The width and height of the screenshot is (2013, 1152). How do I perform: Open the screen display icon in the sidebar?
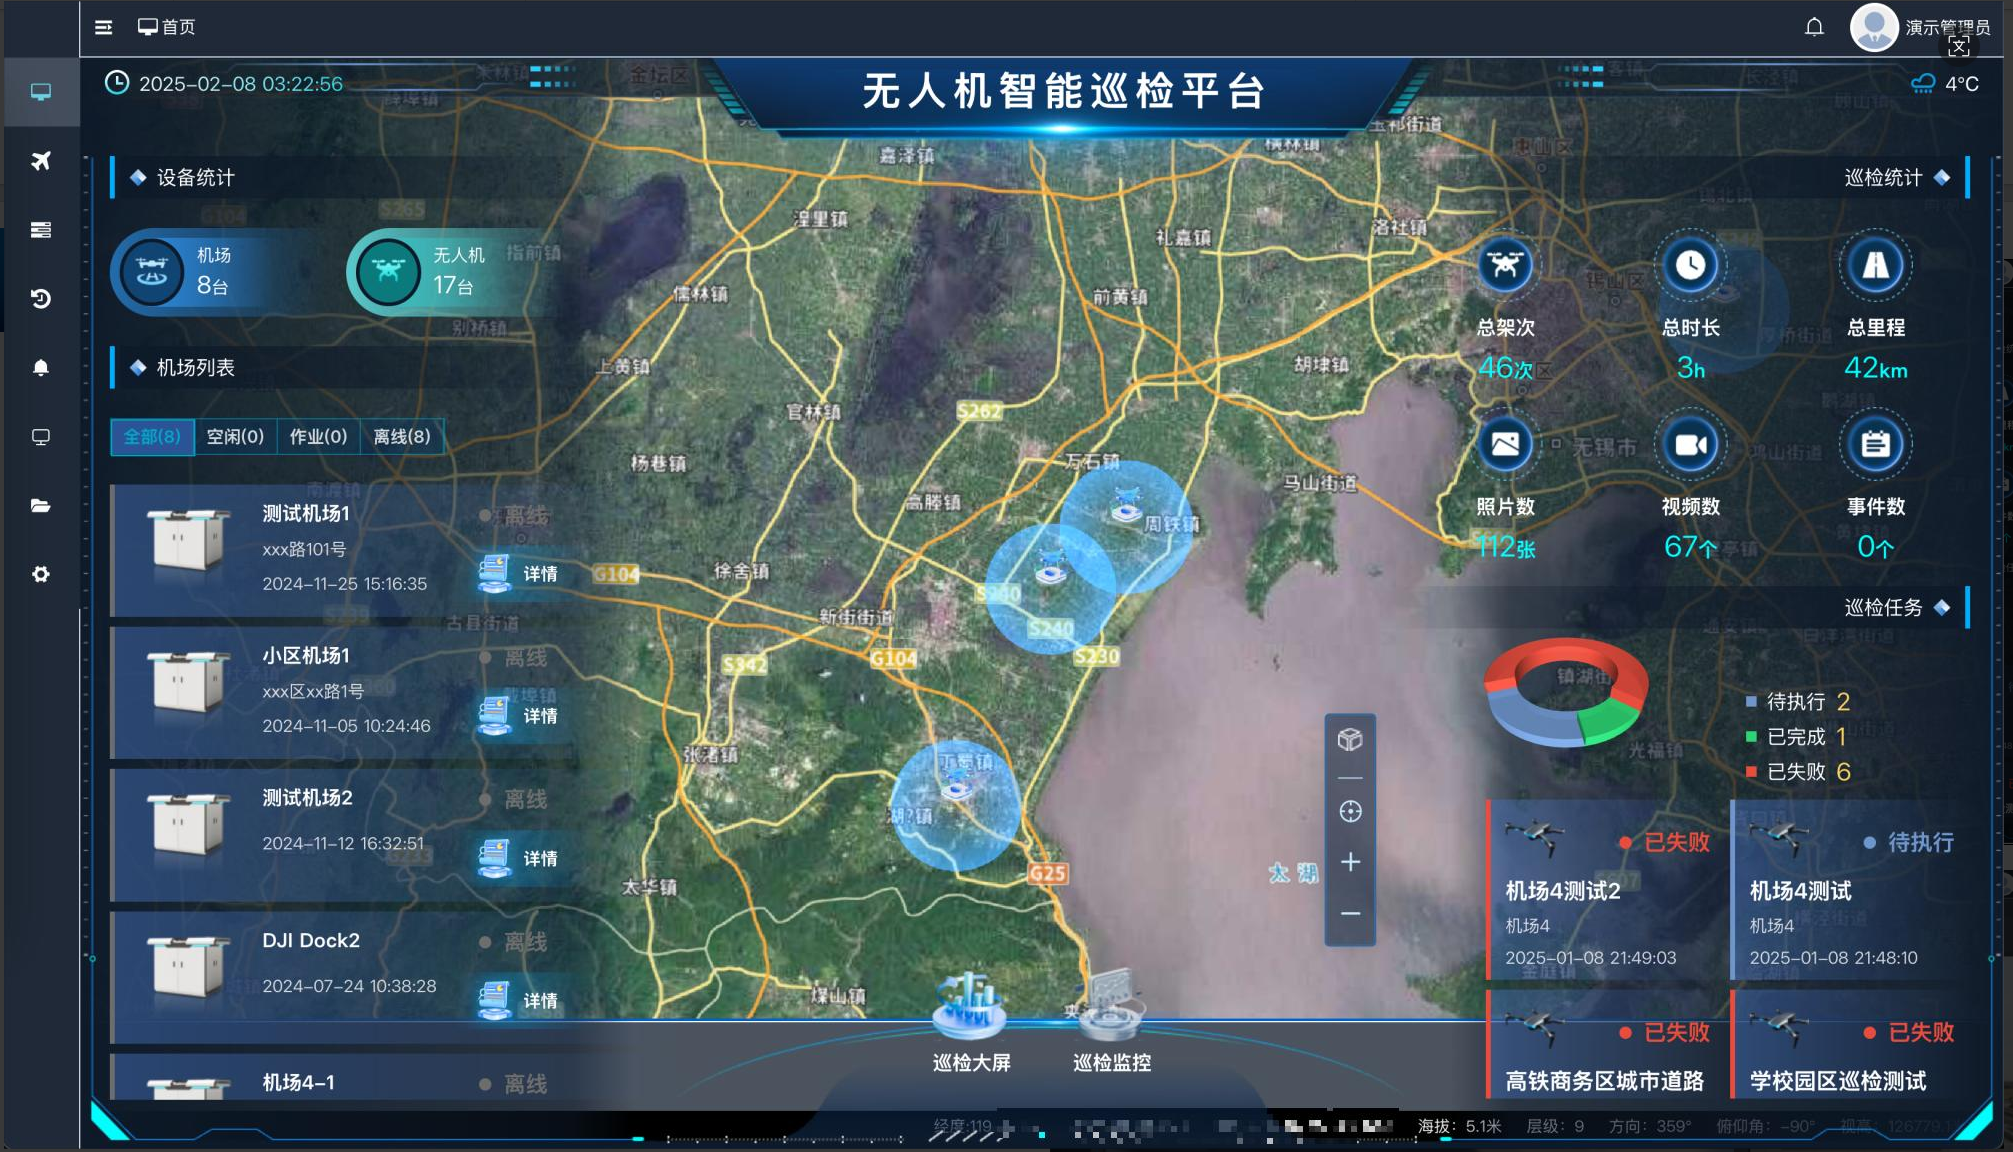[x=41, y=437]
